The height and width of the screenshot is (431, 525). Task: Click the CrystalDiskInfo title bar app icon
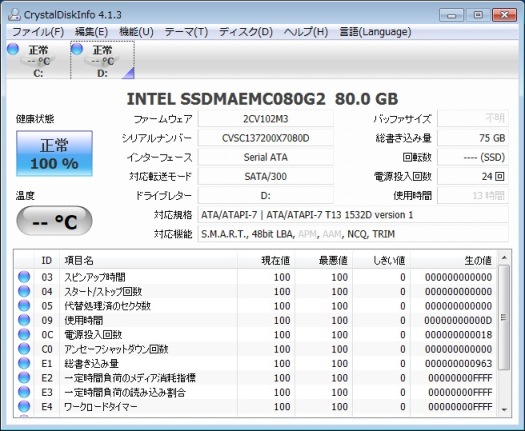click(14, 14)
